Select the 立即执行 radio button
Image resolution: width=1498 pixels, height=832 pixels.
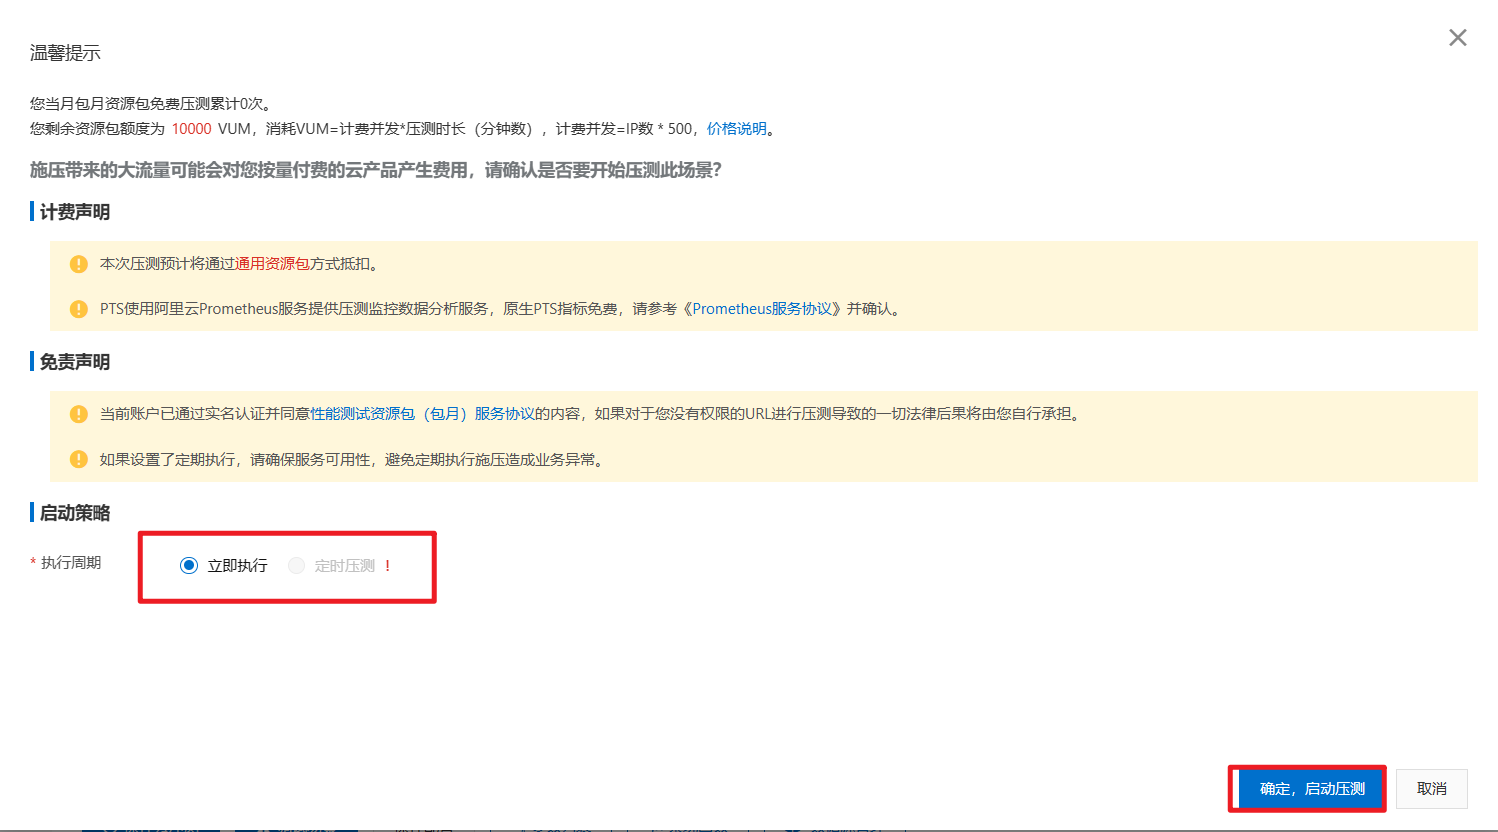coord(189,566)
